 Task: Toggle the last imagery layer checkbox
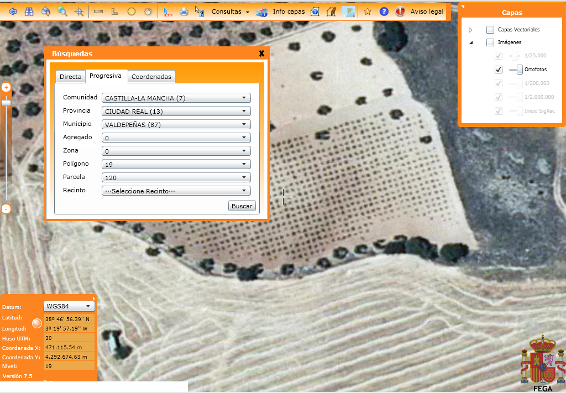click(498, 111)
